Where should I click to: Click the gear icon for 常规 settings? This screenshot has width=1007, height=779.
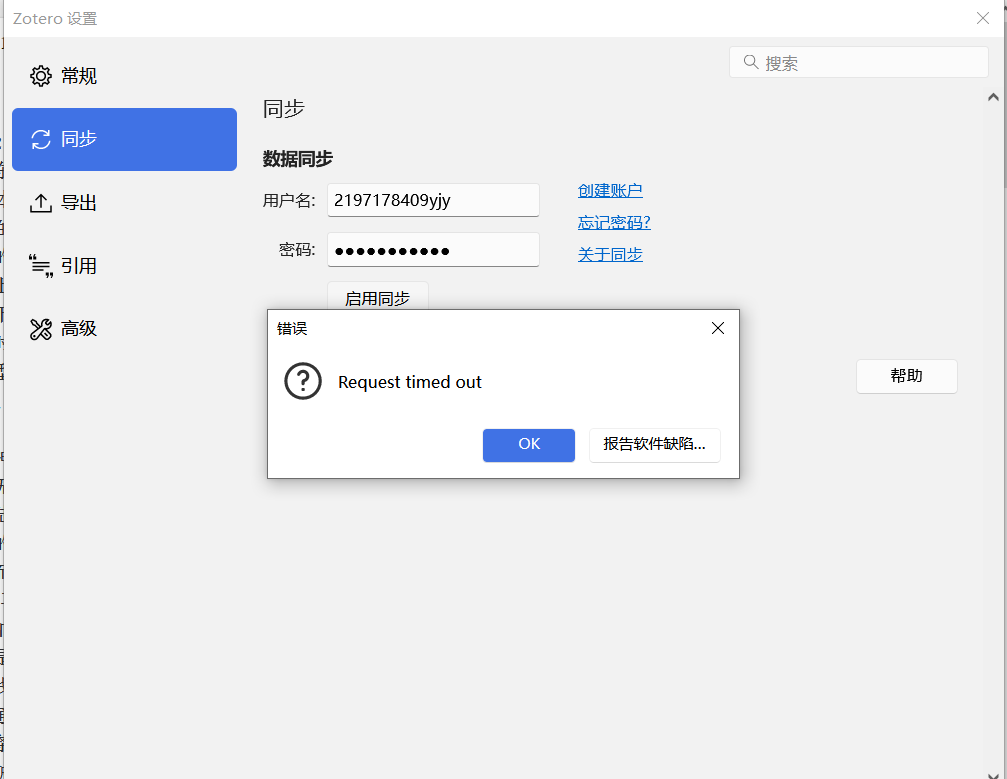click(x=40, y=76)
